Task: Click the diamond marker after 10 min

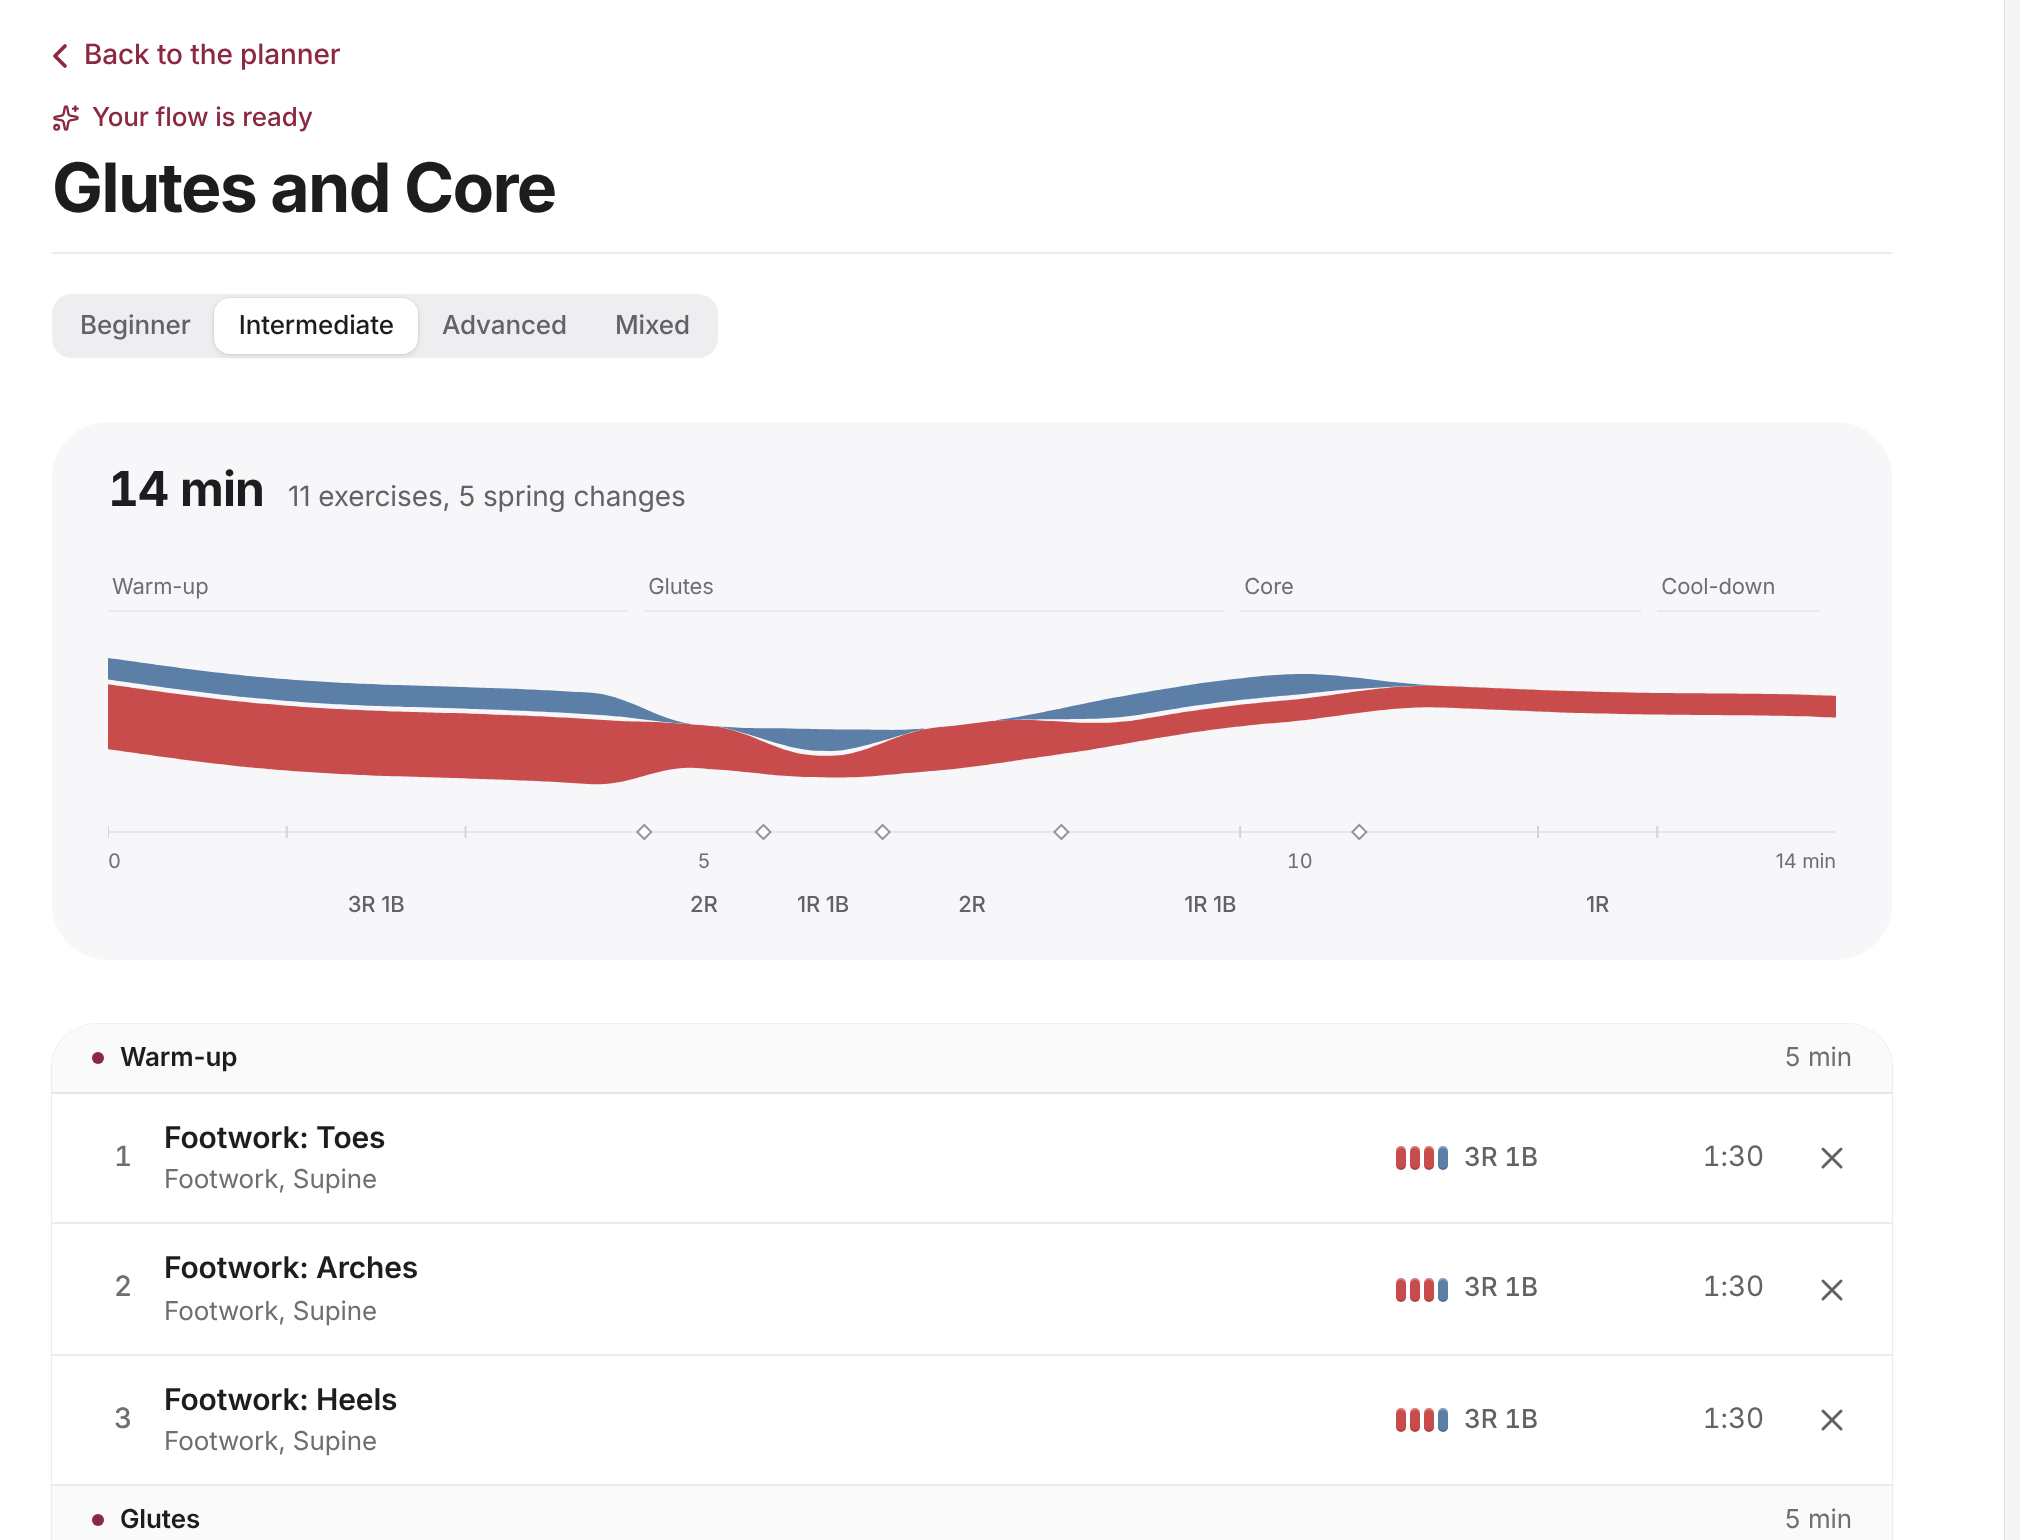Action: [1359, 832]
